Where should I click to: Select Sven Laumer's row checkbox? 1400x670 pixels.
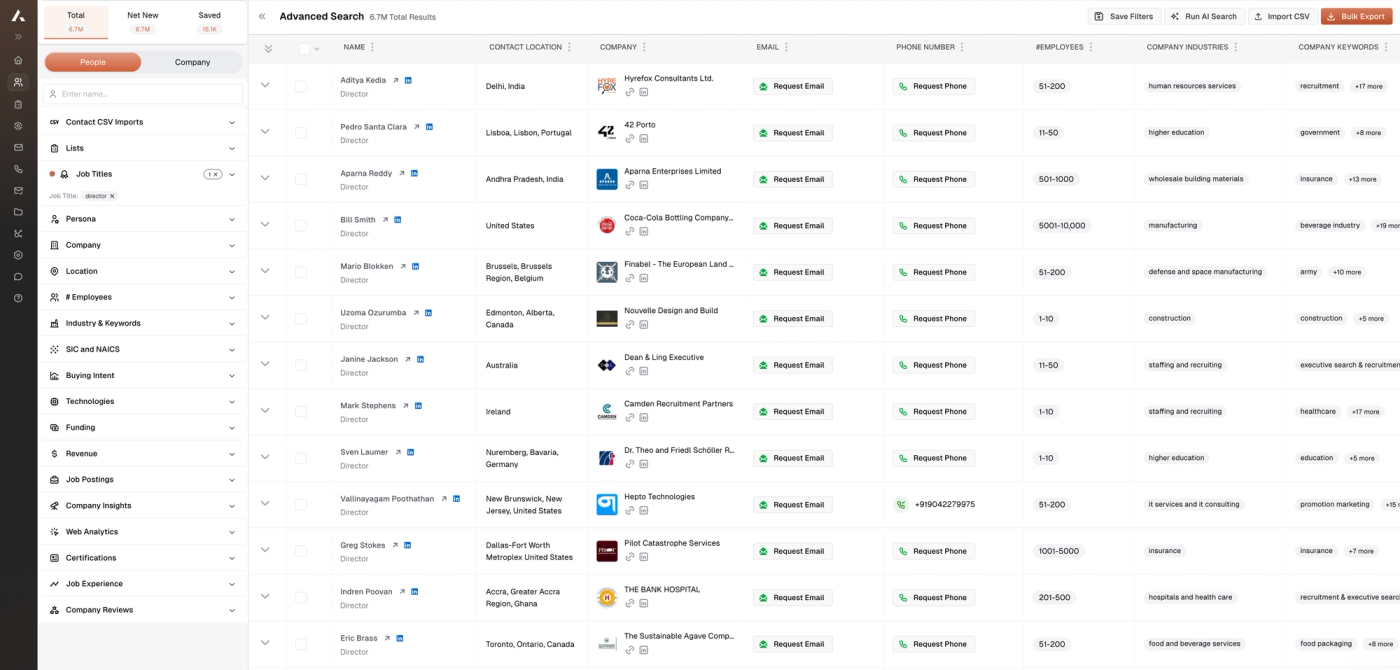[x=301, y=458]
